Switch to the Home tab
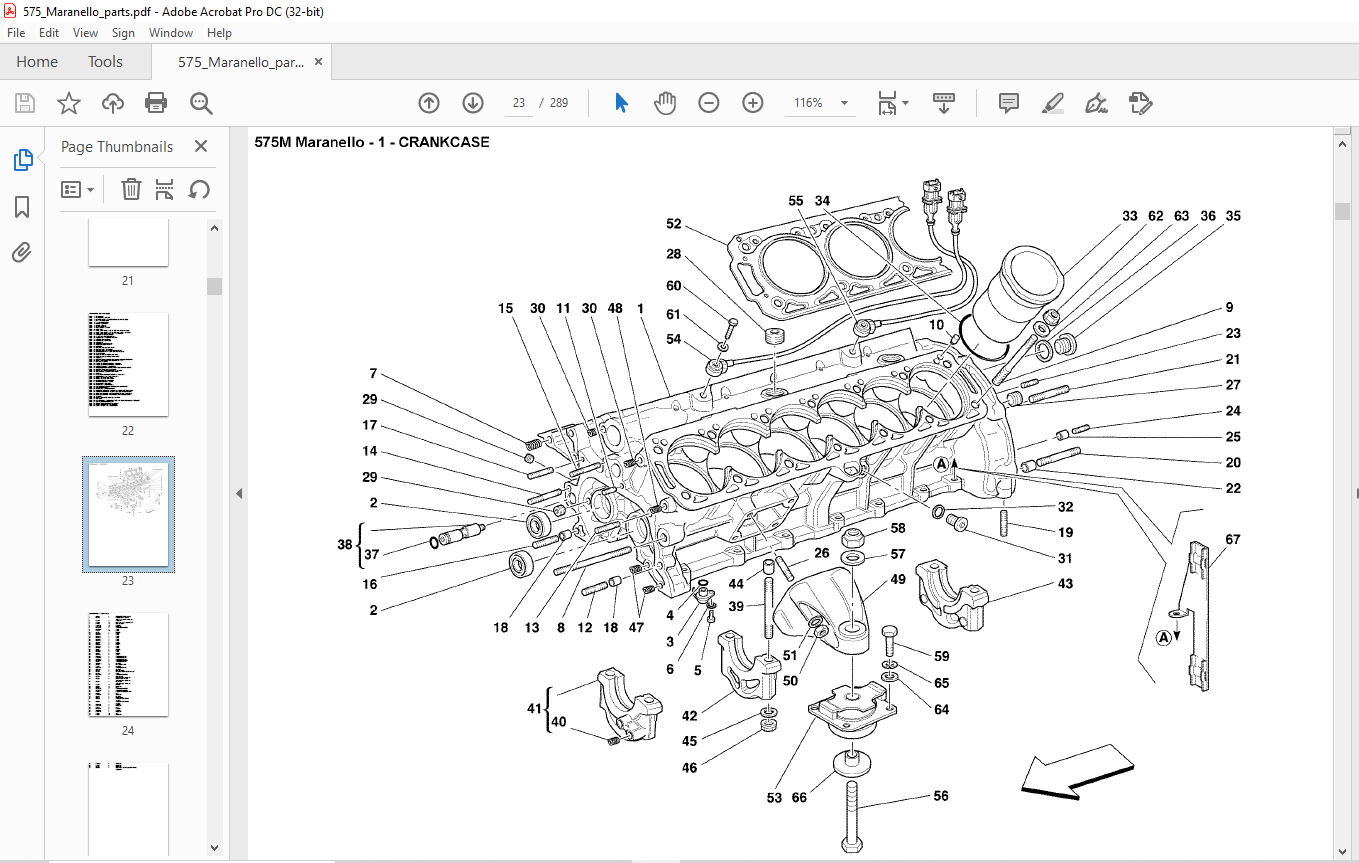The width and height of the screenshot is (1359, 863). (x=37, y=62)
